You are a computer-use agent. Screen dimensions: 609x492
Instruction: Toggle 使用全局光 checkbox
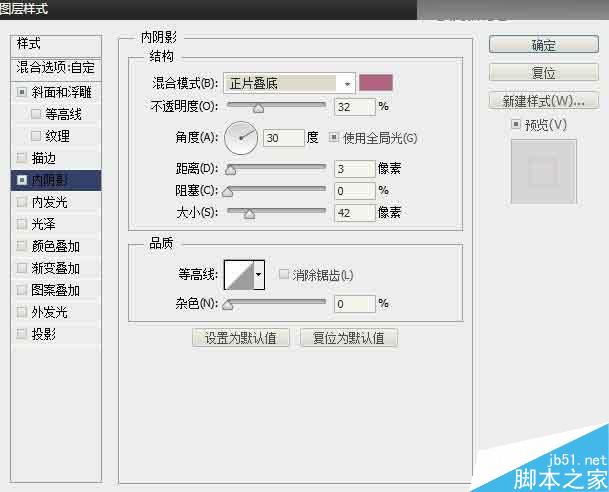point(333,137)
